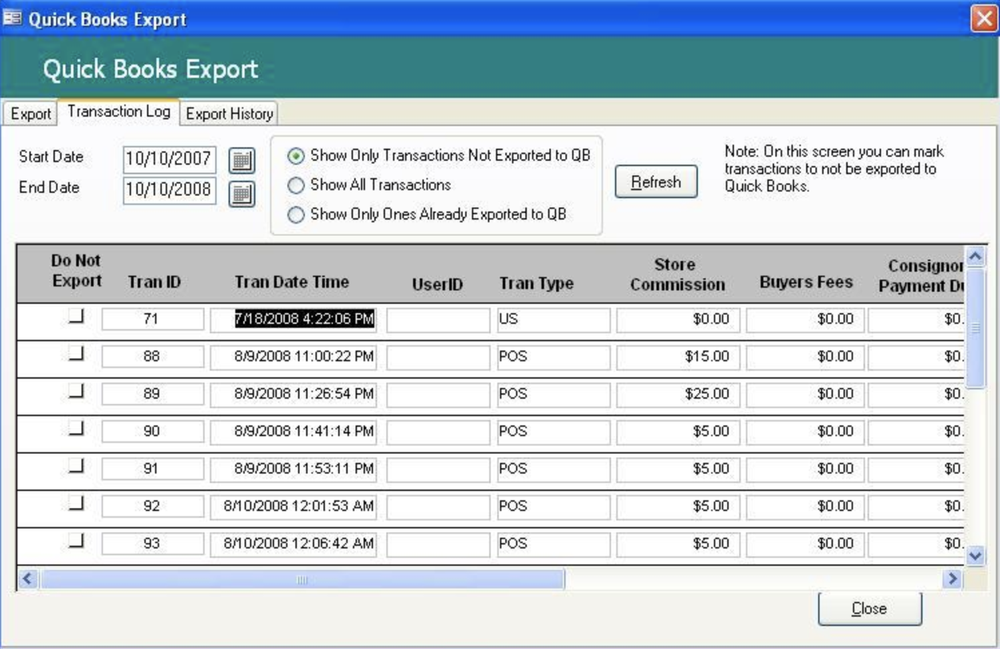The width and height of the screenshot is (1000, 649).
Task: Check Do Not Export for transaction 89
Action: [77, 391]
